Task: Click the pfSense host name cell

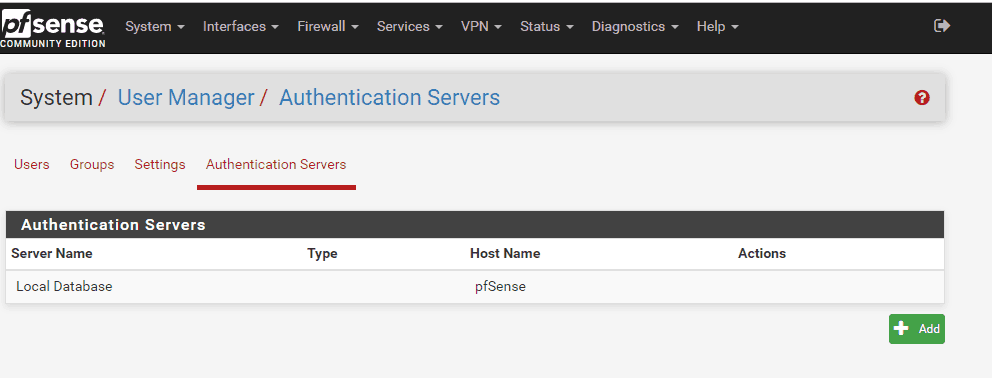Action: [500, 286]
